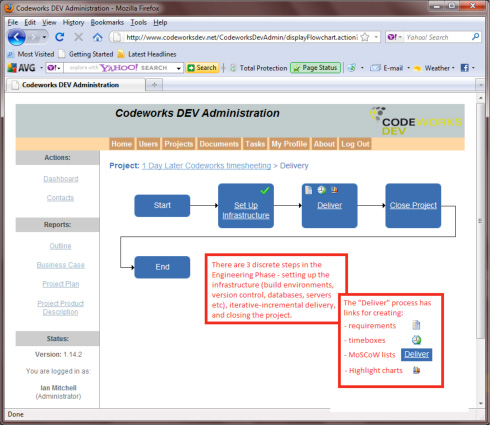Click the AVG logo in toolbar

[22, 68]
